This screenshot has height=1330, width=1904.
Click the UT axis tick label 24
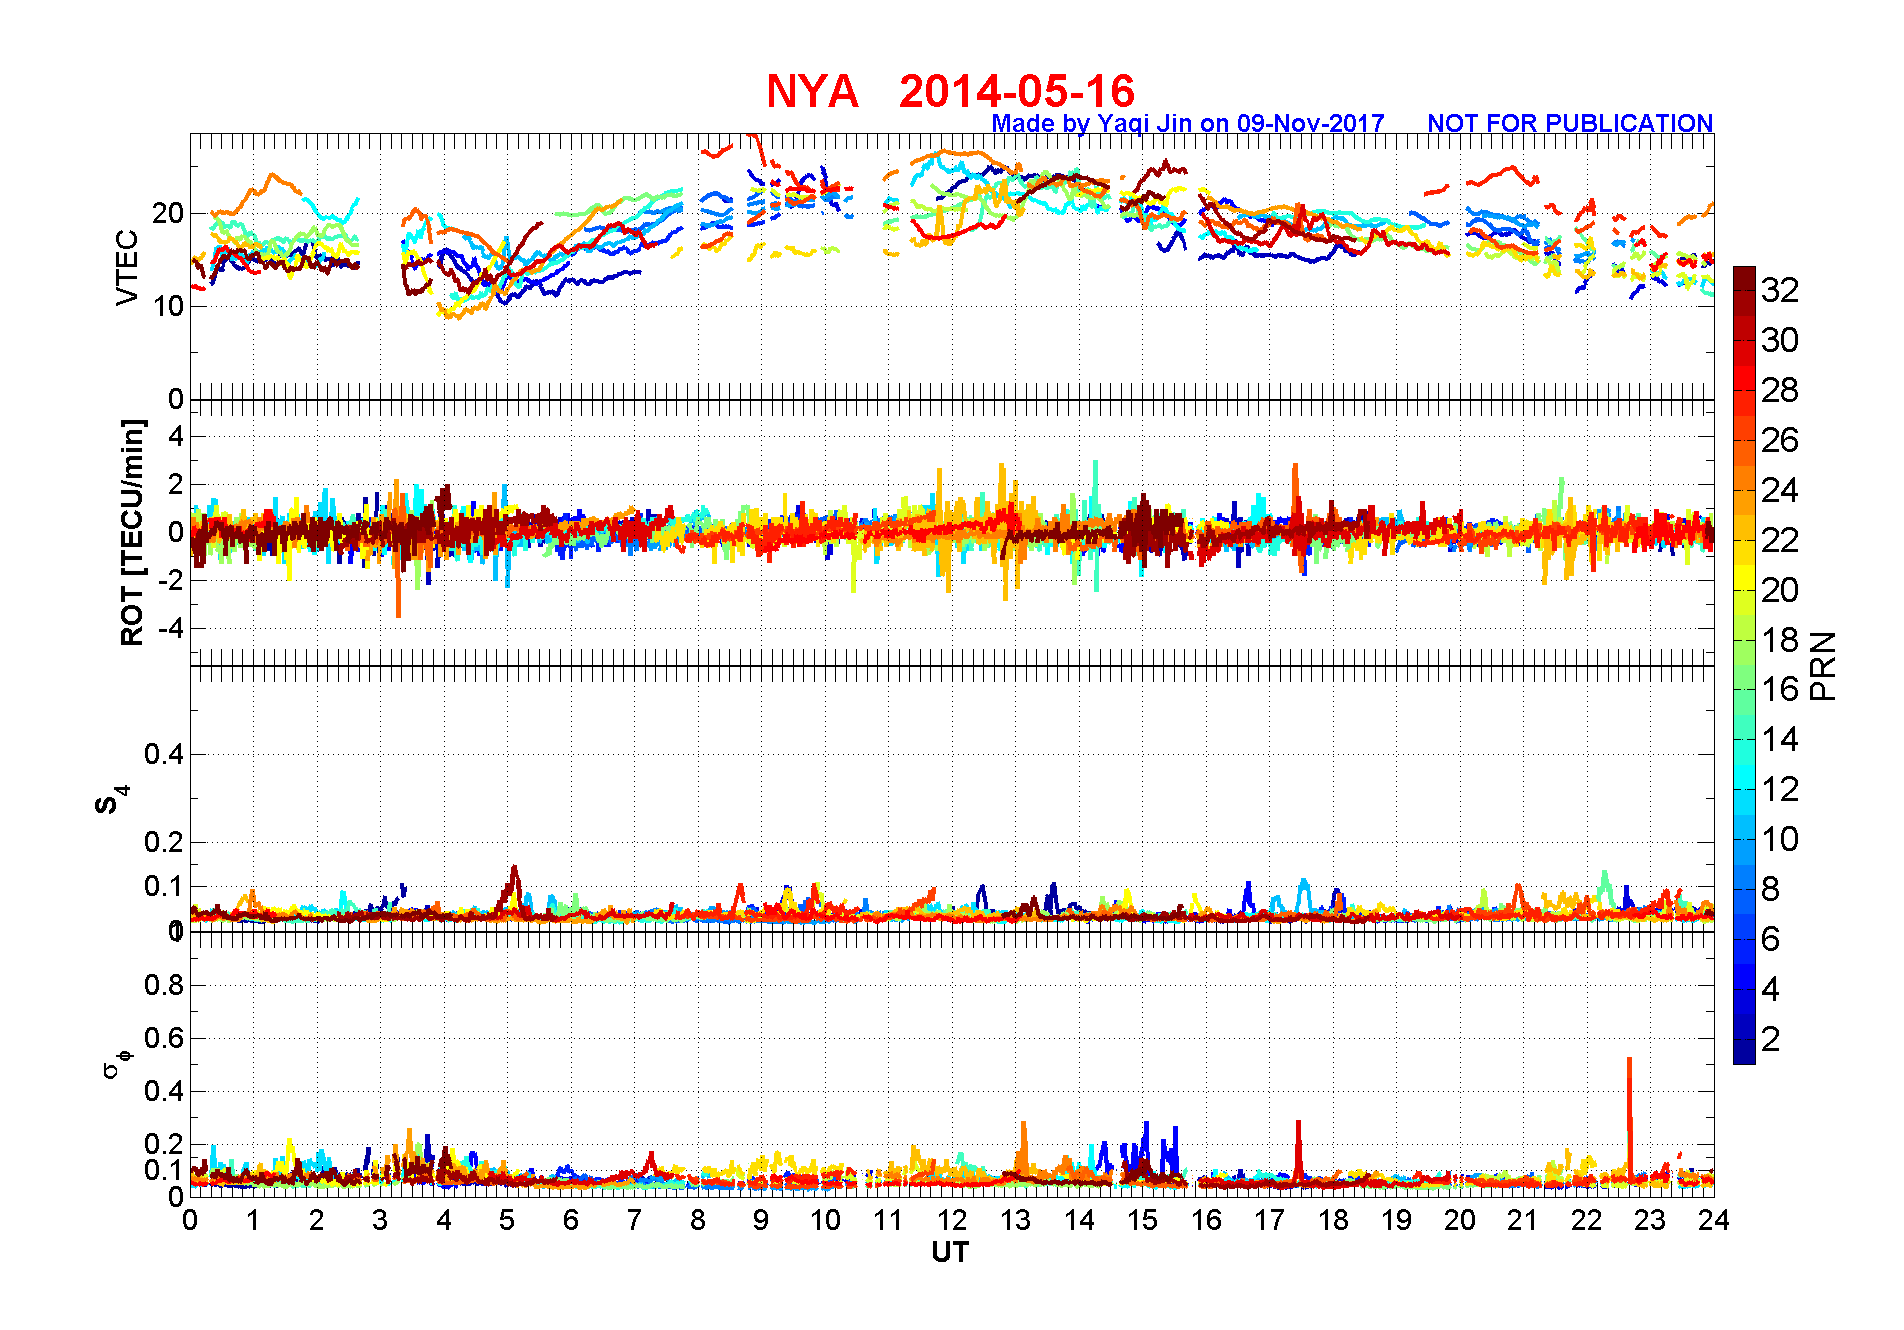coord(1714,1220)
